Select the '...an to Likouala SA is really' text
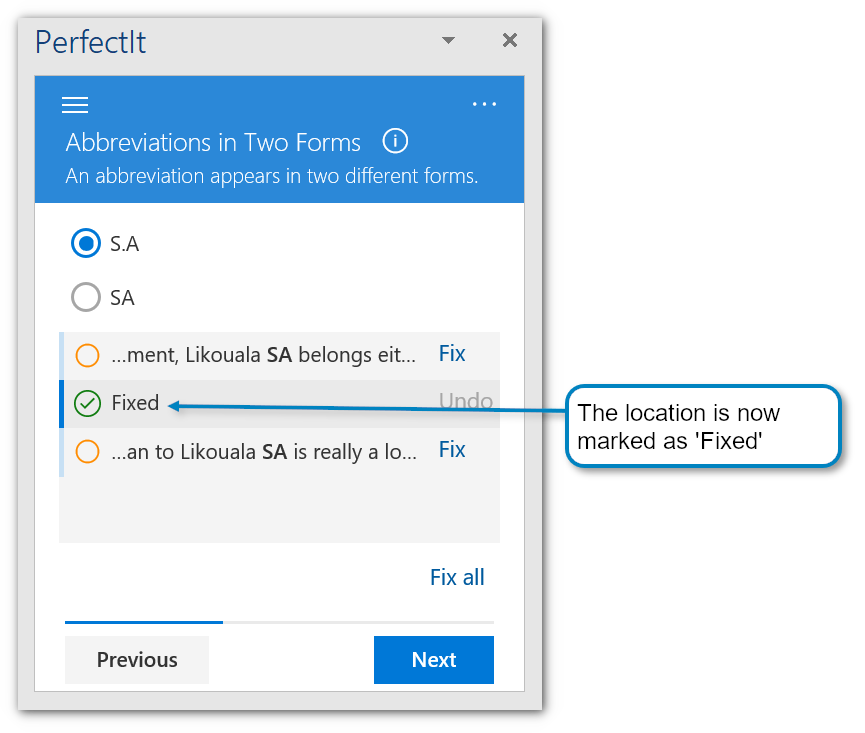 pyautogui.click(x=263, y=452)
